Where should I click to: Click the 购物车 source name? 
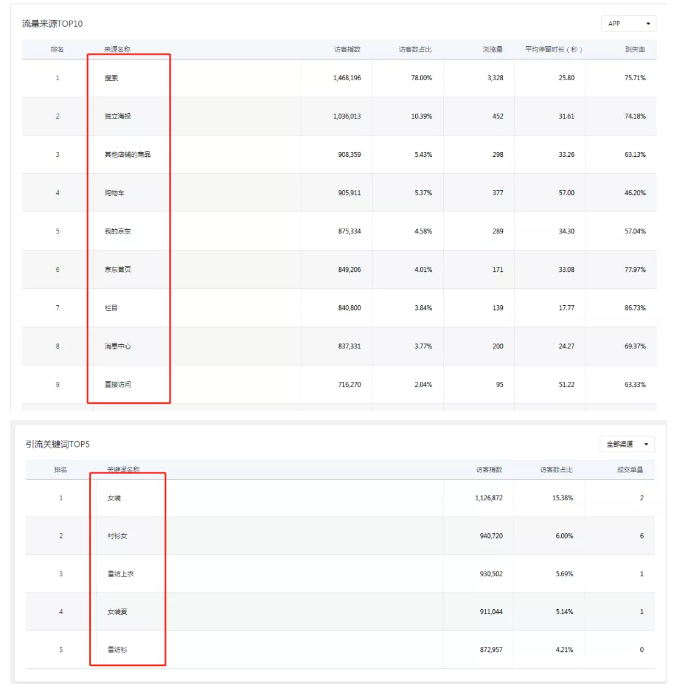pos(115,193)
